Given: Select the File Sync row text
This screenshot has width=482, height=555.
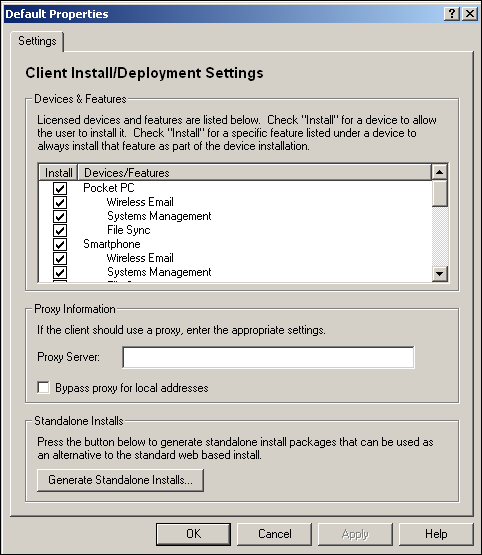Looking at the screenshot, I should coord(128,230).
